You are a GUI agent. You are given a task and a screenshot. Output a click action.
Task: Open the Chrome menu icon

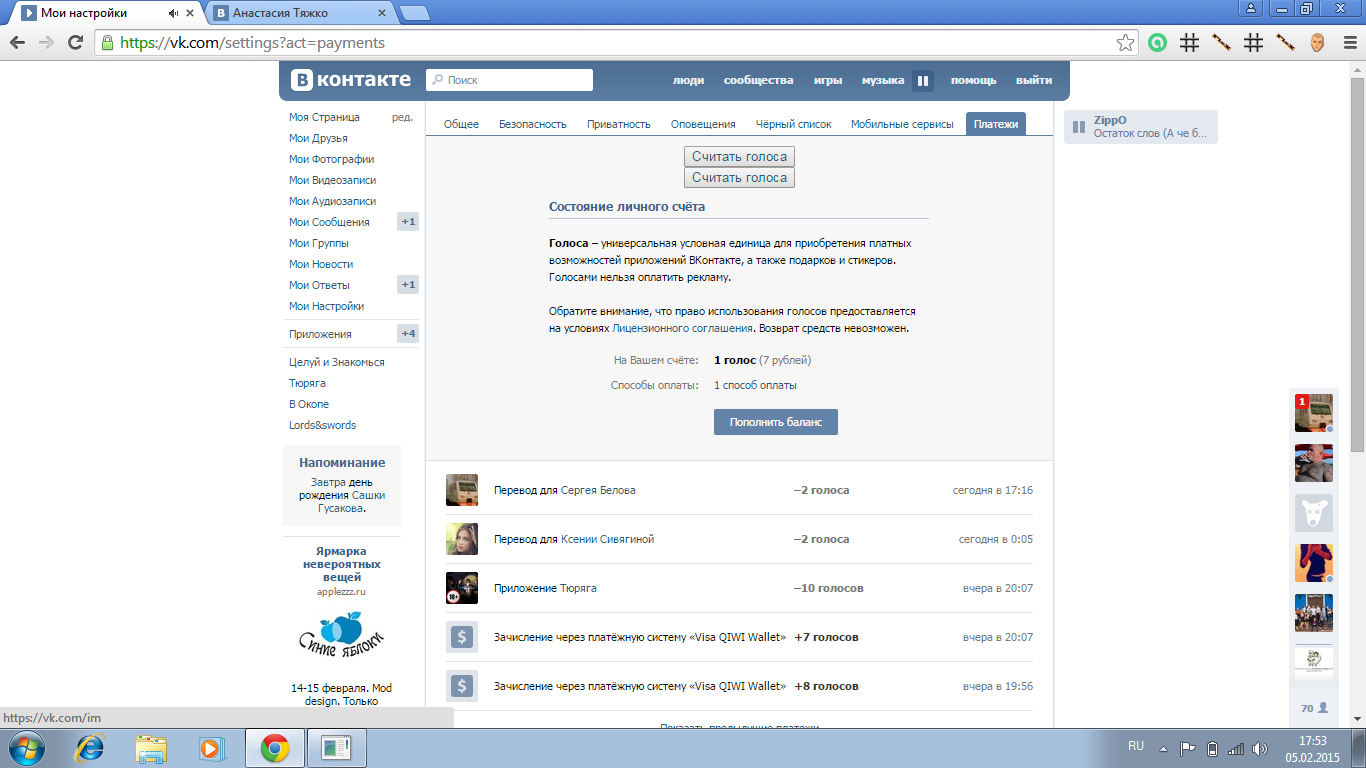coord(1349,43)
